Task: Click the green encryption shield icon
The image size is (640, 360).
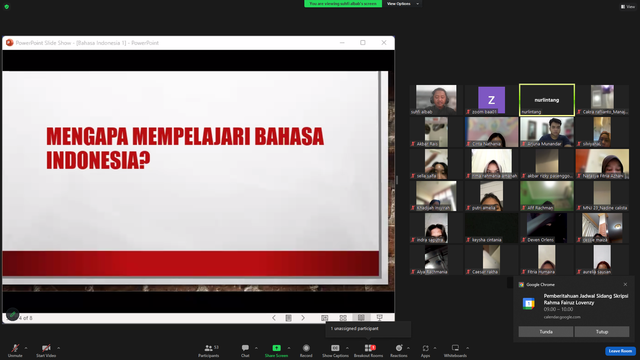Action: coord(7,7)
